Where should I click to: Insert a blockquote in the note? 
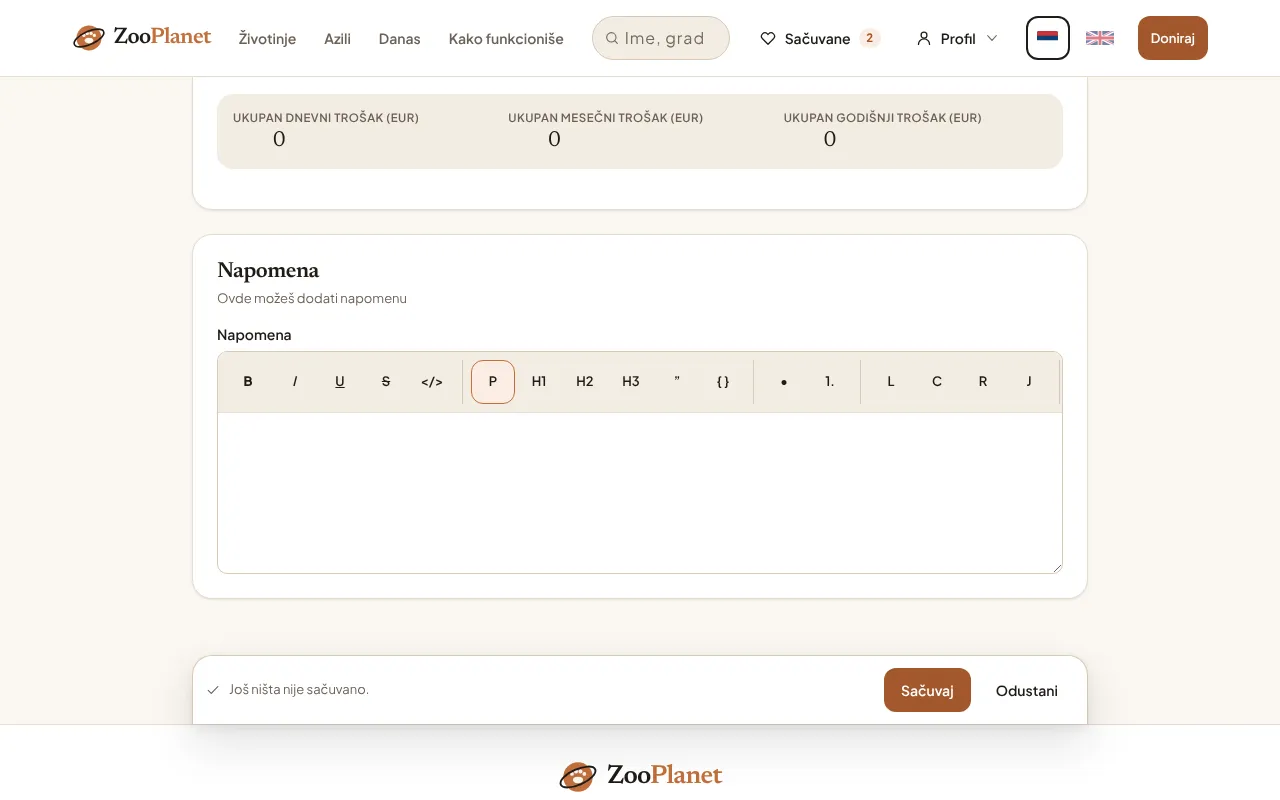tap(677, 382)
